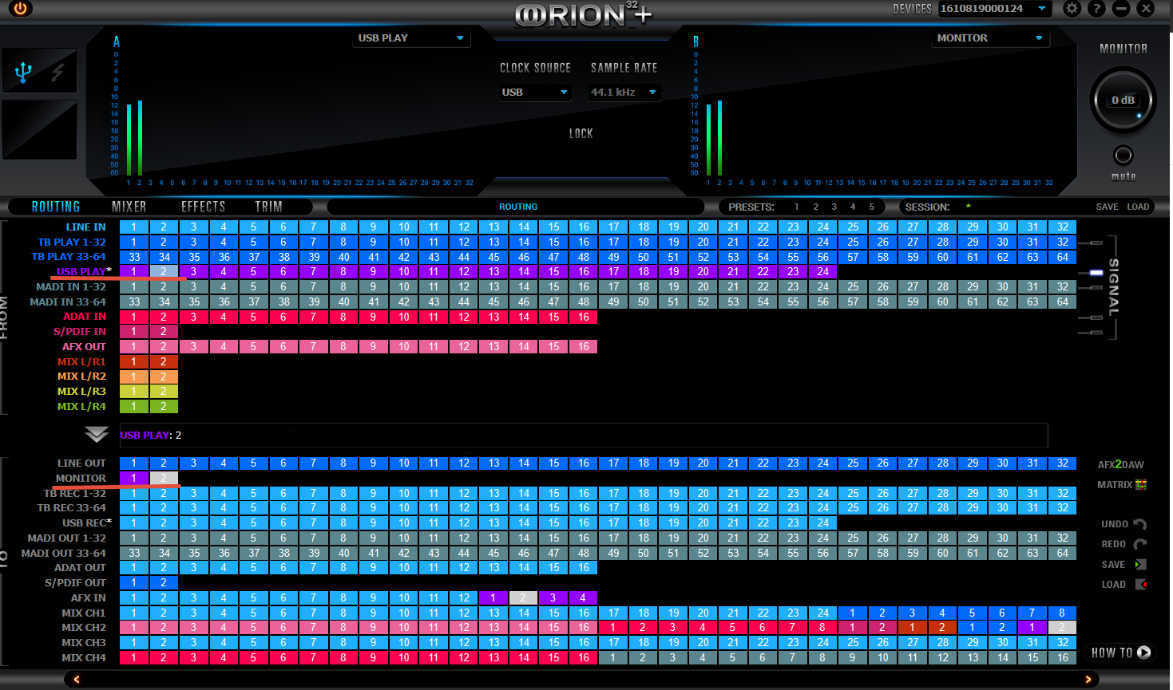
Task: Select the Thunderbolt connection icon
Action: 57,72
